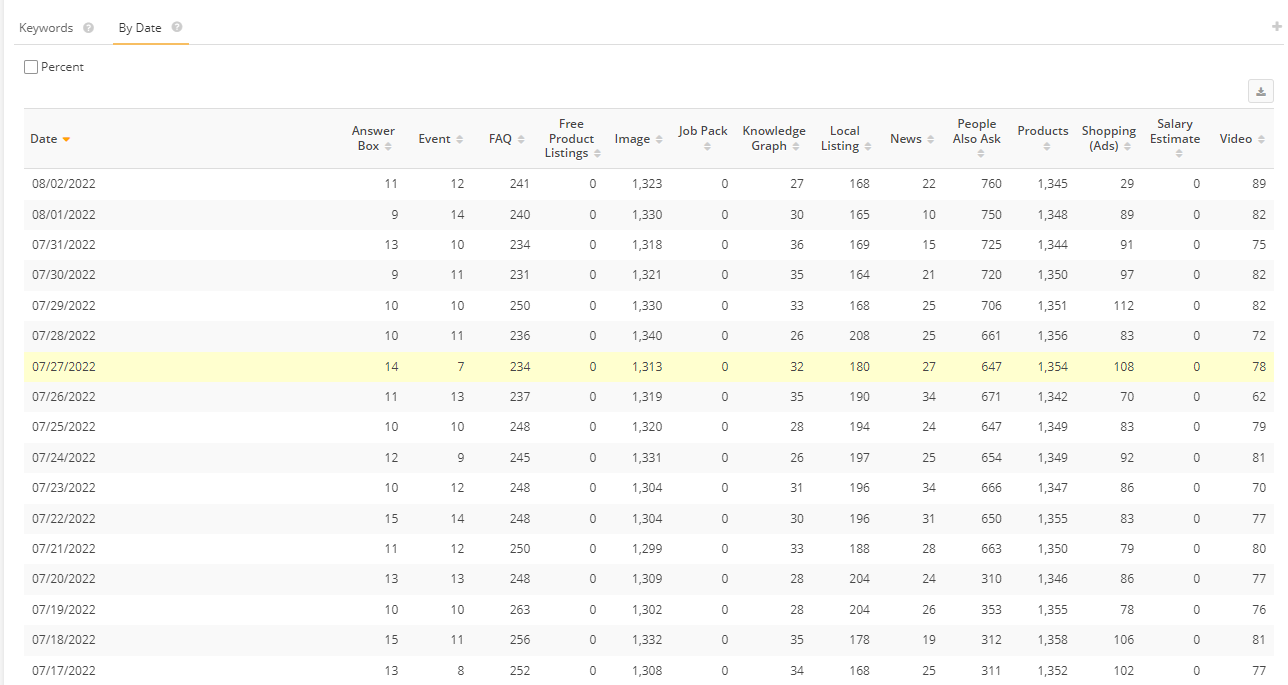Click help icon next to By Date tab
The height and width of the screenshot is (685, 1288).
point(177,28)
